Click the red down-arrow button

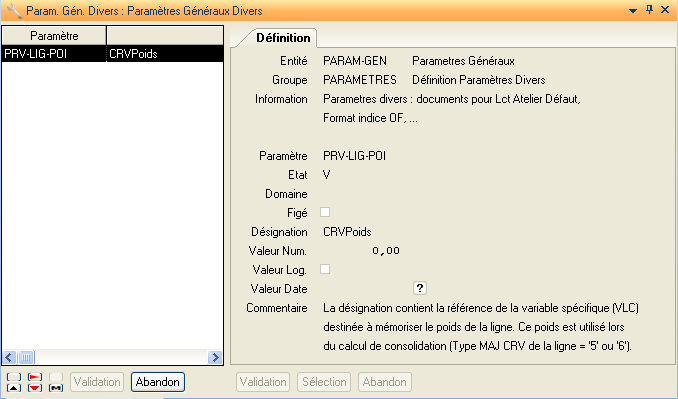35,388
